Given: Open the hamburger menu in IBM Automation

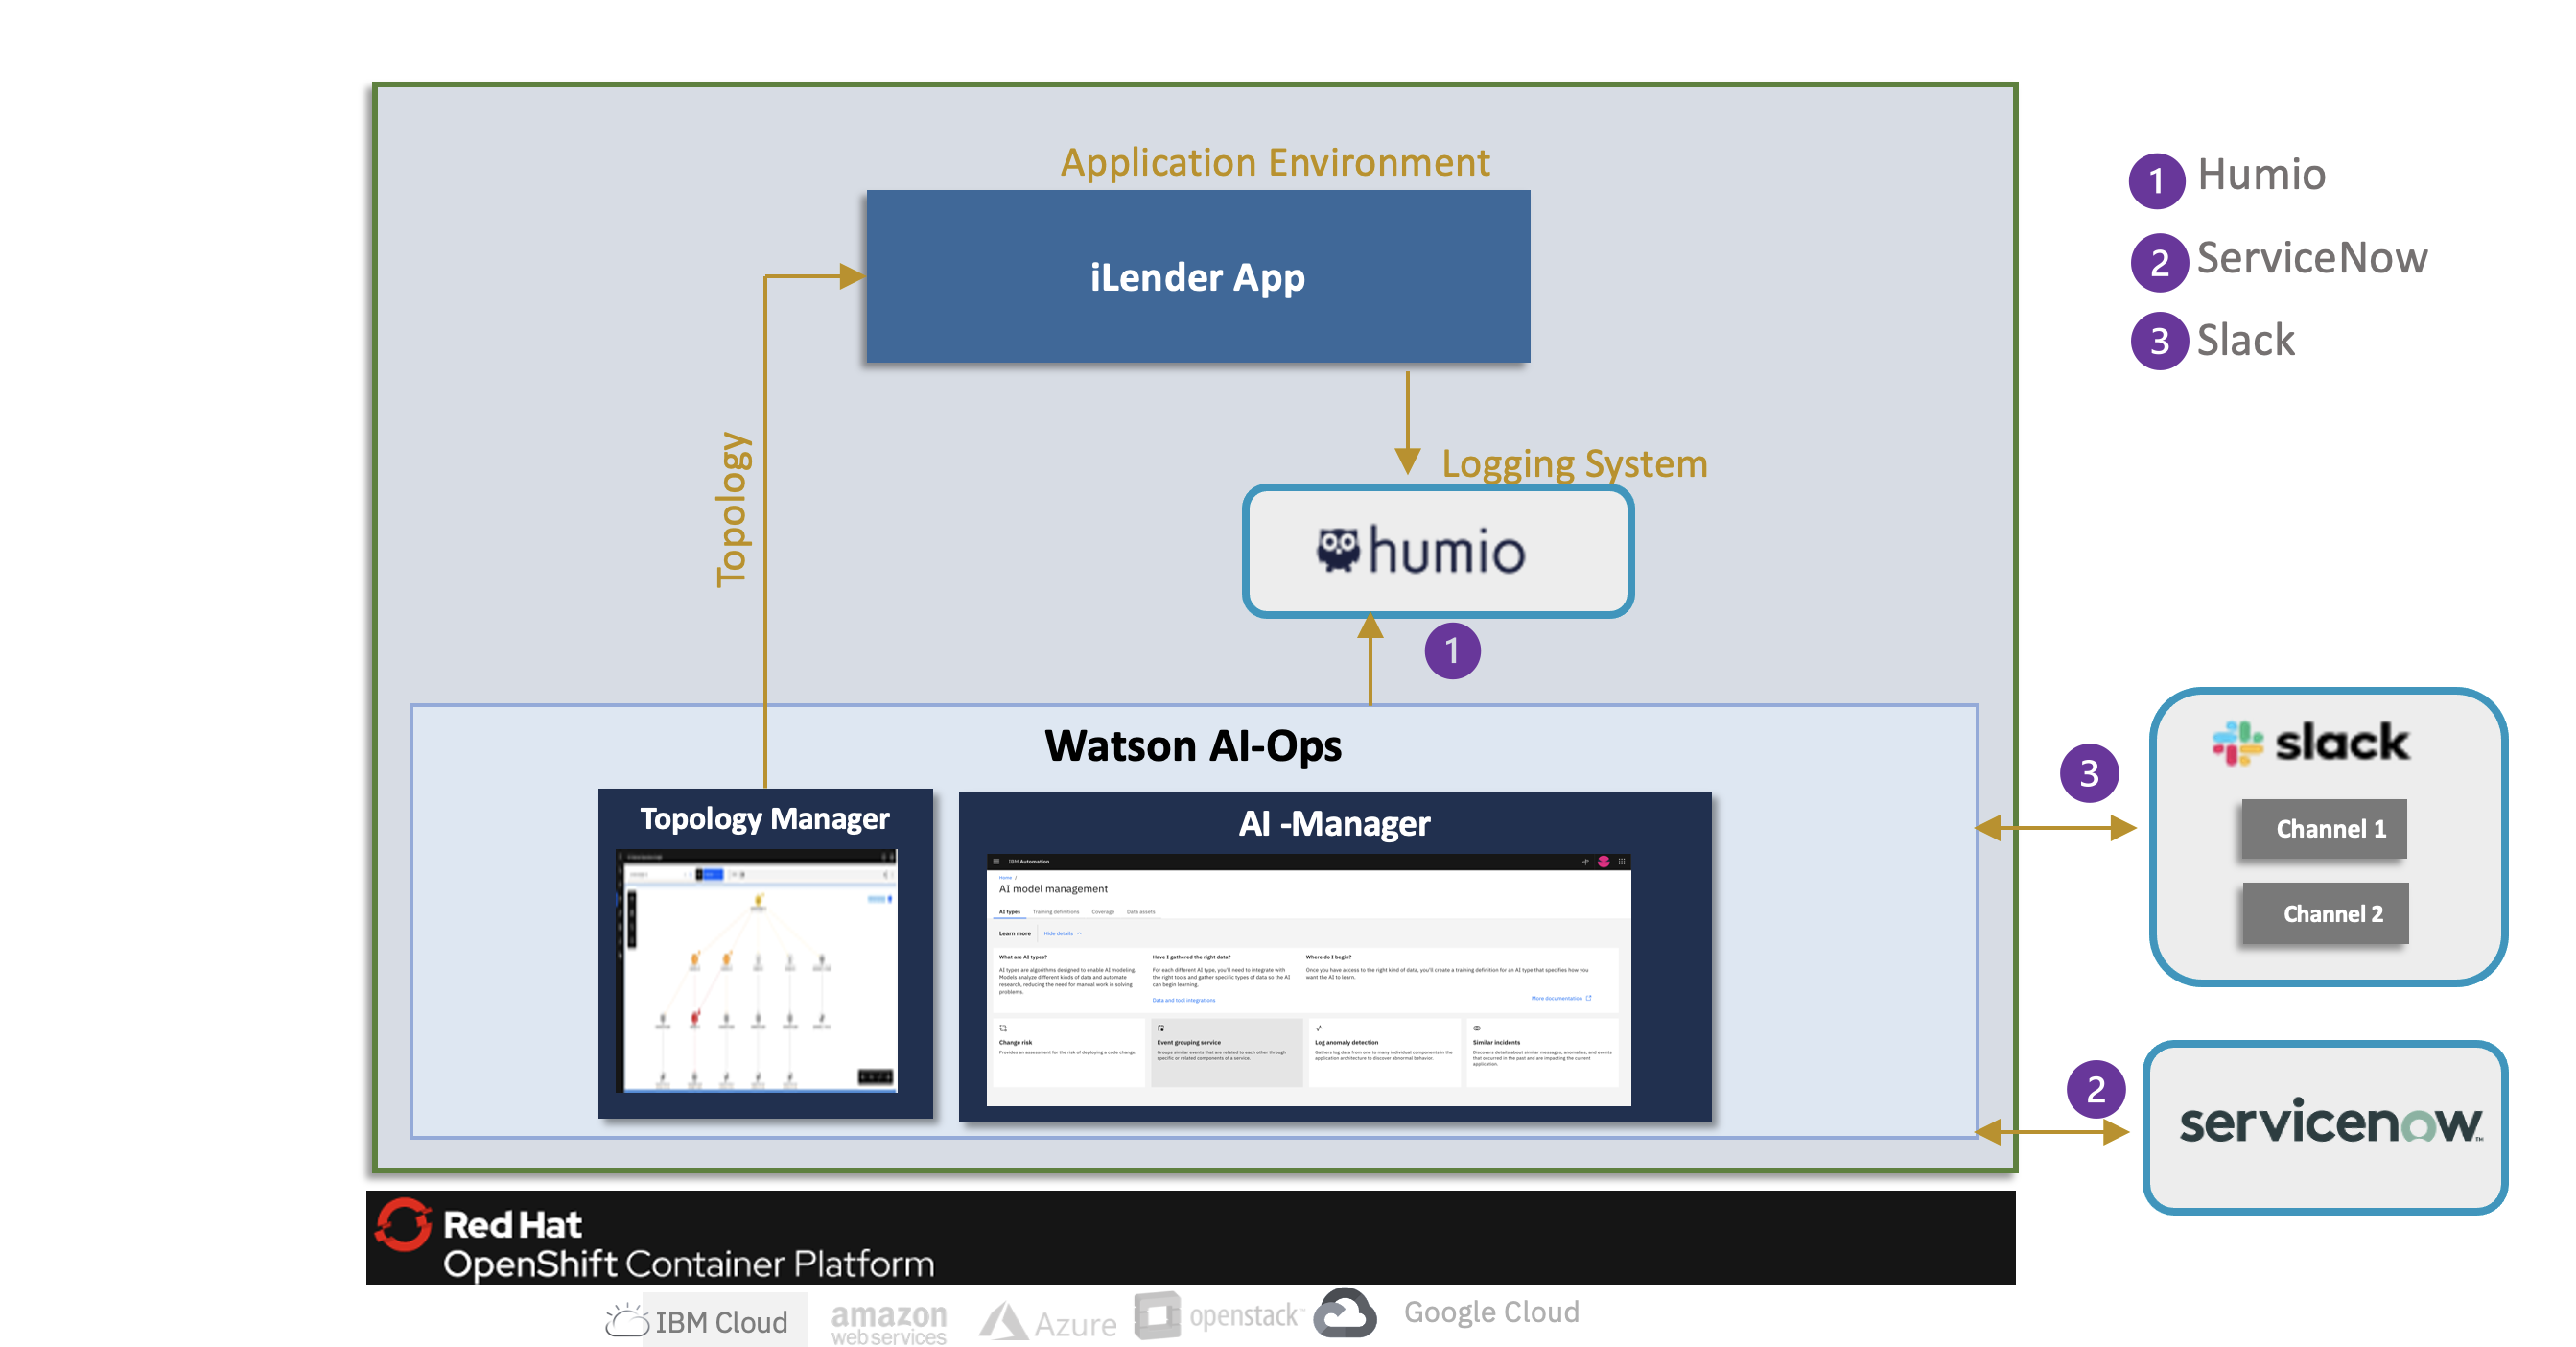Looking at the screenshot, I should pos(996,861).
